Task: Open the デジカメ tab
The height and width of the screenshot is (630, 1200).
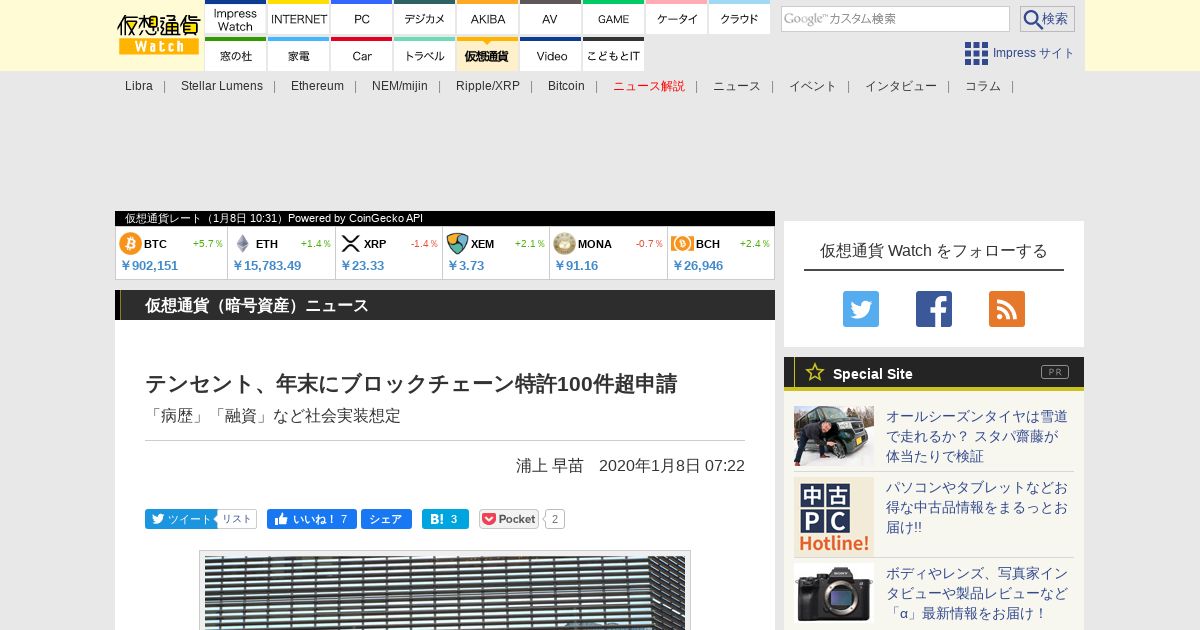Action: (x=425, y=19)
